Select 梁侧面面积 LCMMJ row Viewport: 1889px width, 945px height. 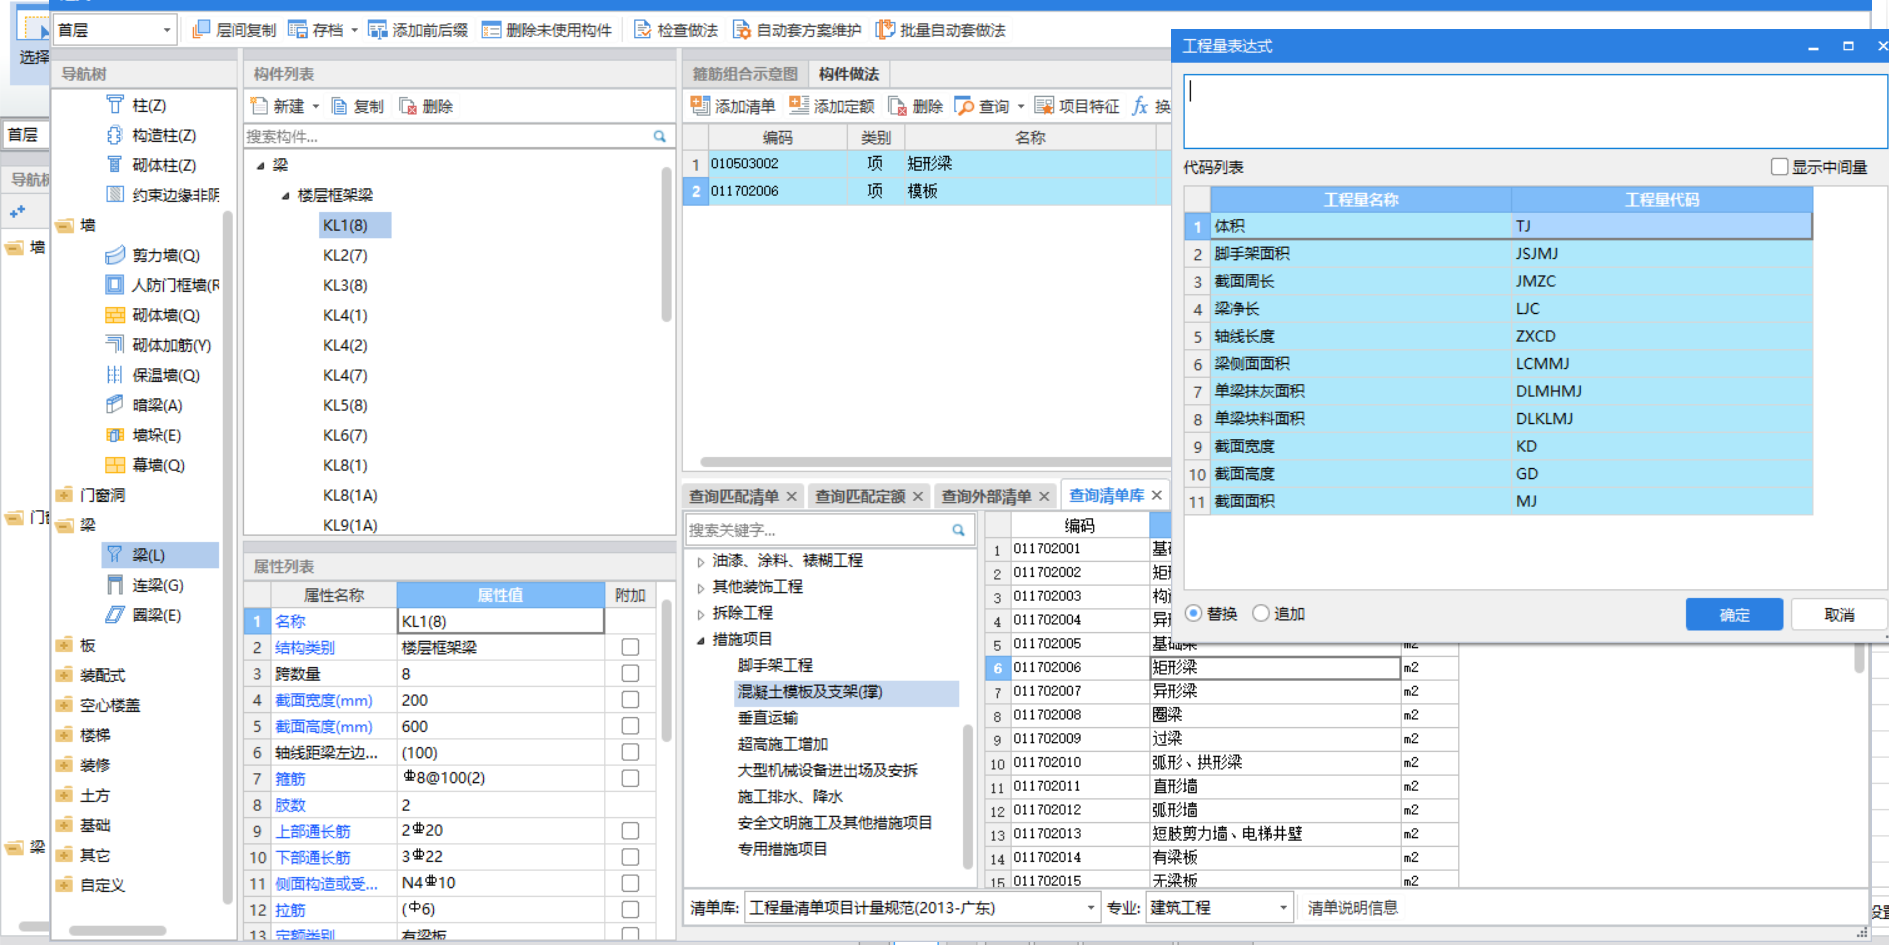[1498, 363]
